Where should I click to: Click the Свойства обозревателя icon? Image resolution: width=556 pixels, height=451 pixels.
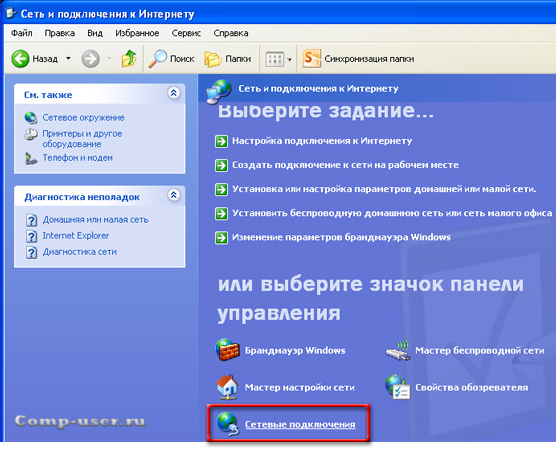pyautogui.click(x=397, y=387)
